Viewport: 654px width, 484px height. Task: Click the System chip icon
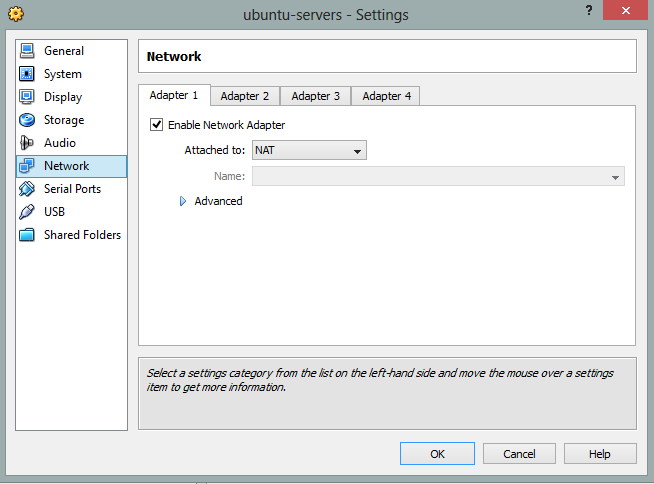tap(27, 74)
